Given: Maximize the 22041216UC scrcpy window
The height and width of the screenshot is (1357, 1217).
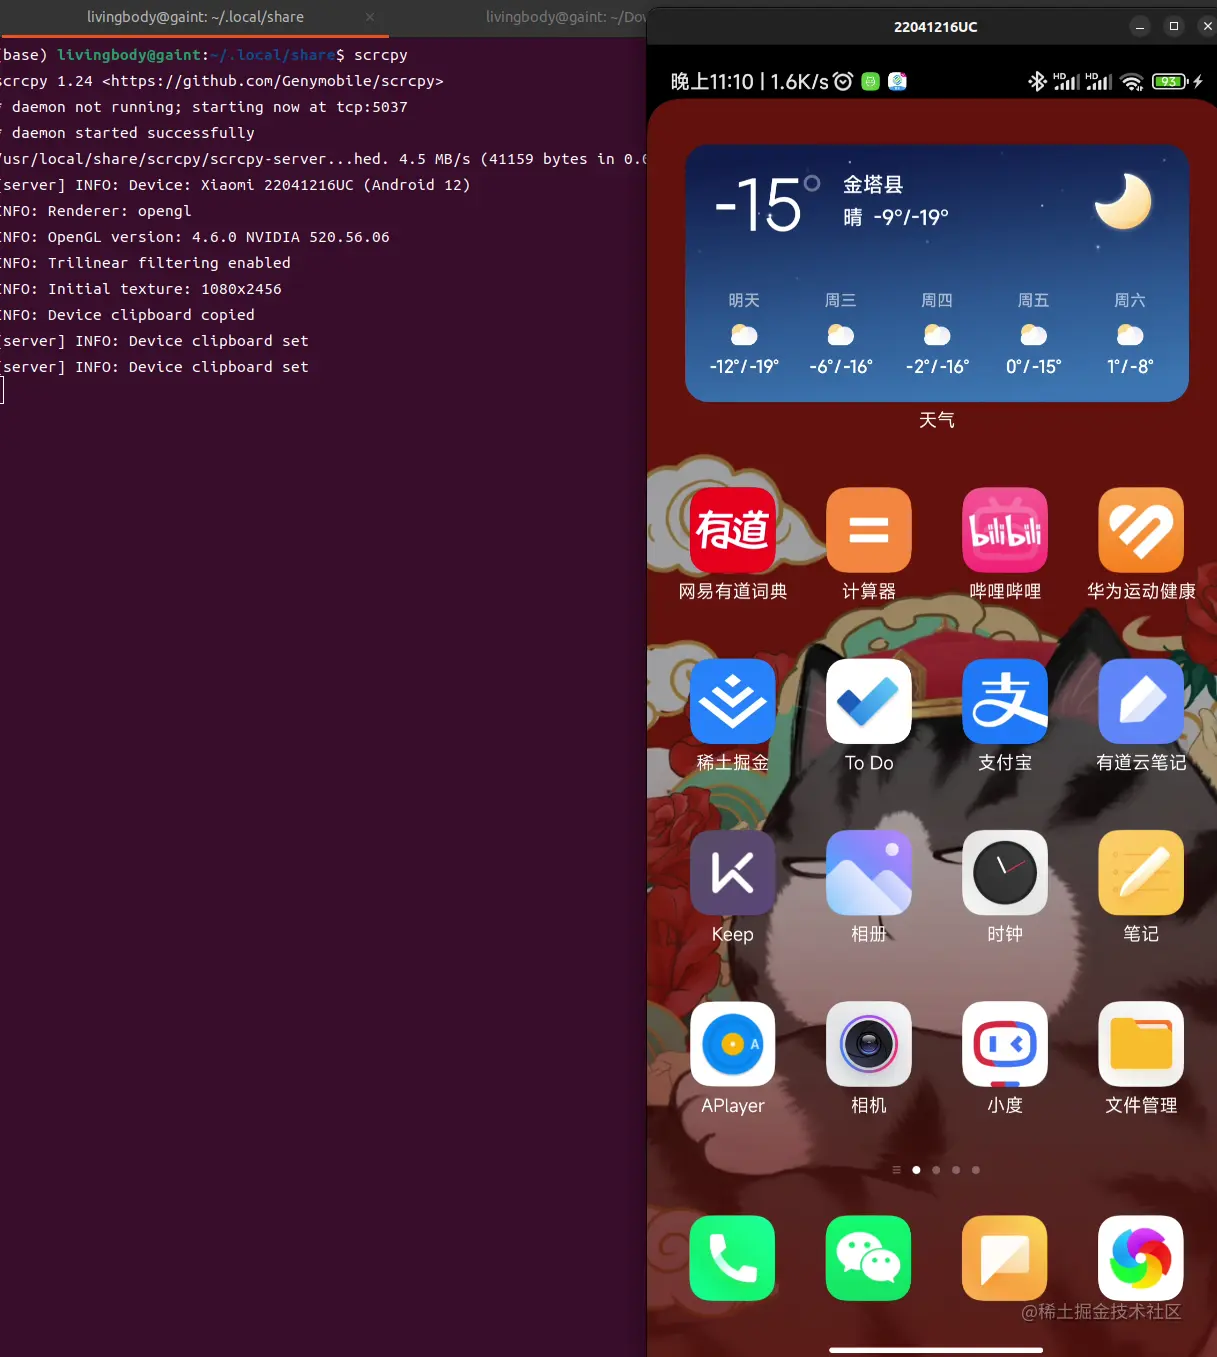Looking at the screenshot, I should click(1174, 27).
